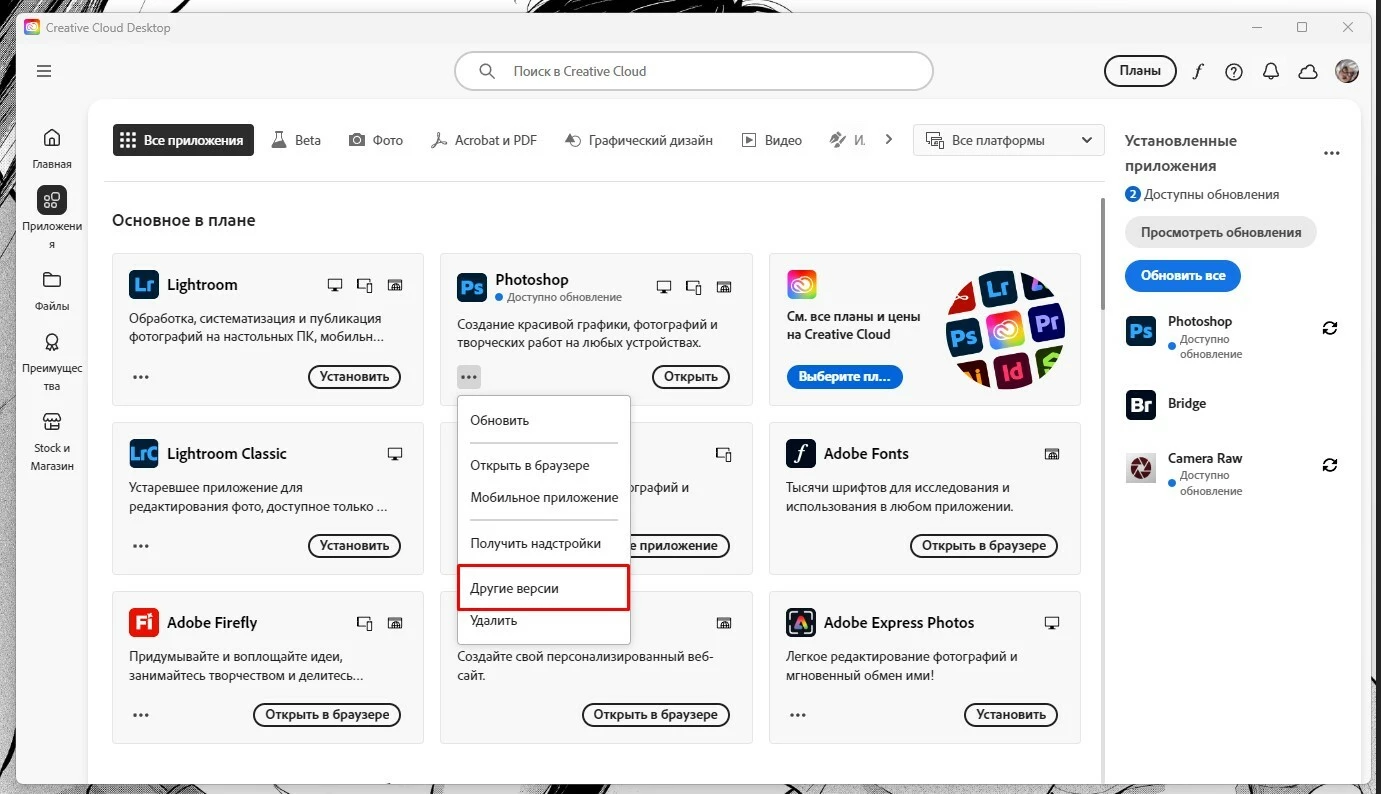Click desktop platform icon on Lightroom card
Screen dimensions: 1381x794
[x=335, y=286]
